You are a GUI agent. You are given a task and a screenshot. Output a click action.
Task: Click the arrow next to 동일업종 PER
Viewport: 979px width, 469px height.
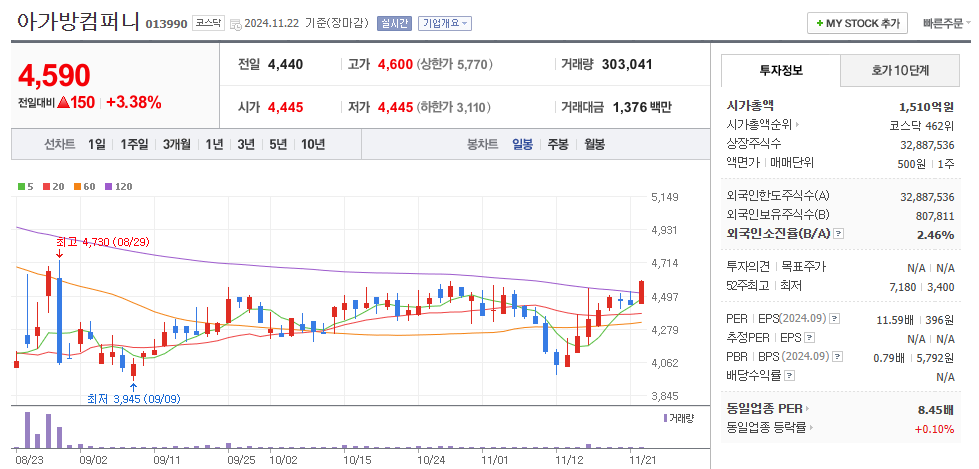click(x=807, y=410)
